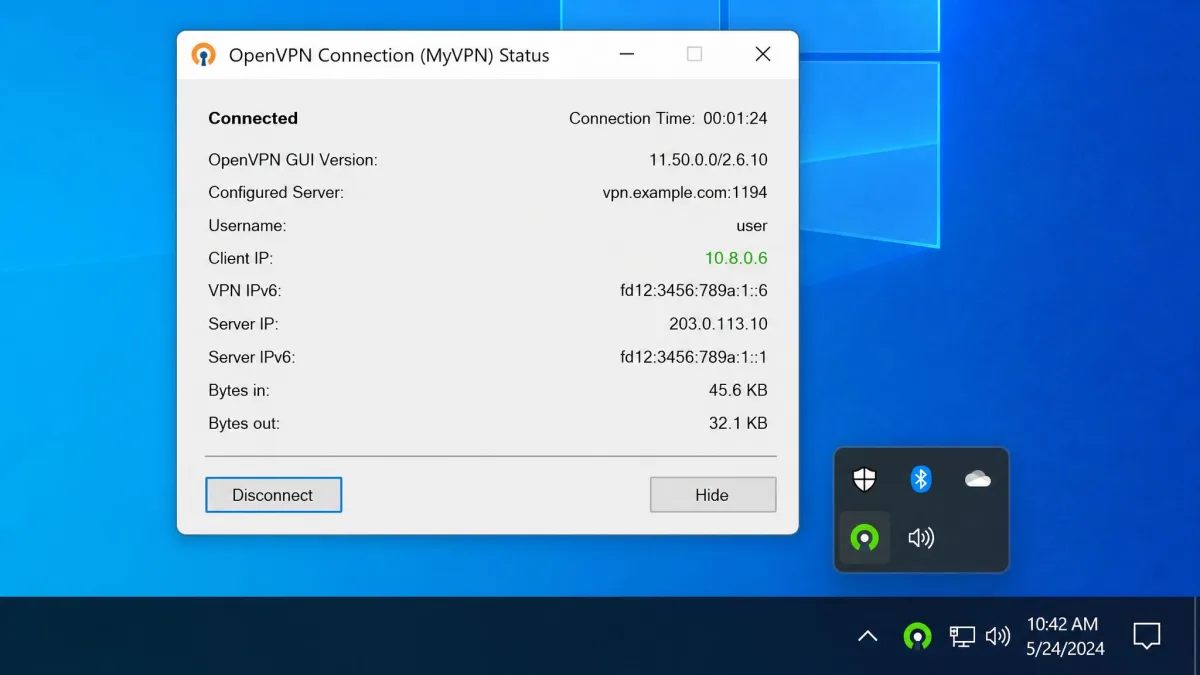
Task: Click the Disconnect button
Action: point(273,495)
